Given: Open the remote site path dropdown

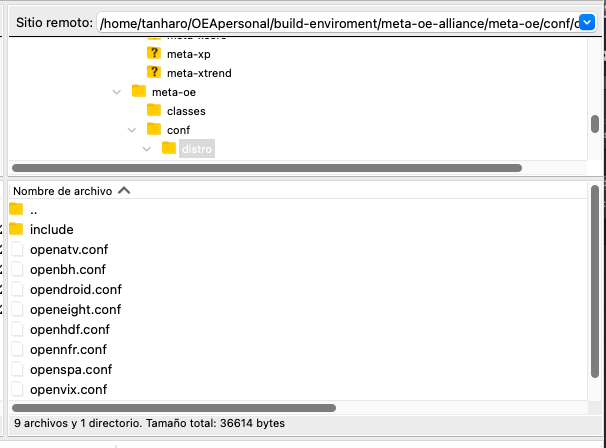Looking at the screenshot, I should (587, 22).
